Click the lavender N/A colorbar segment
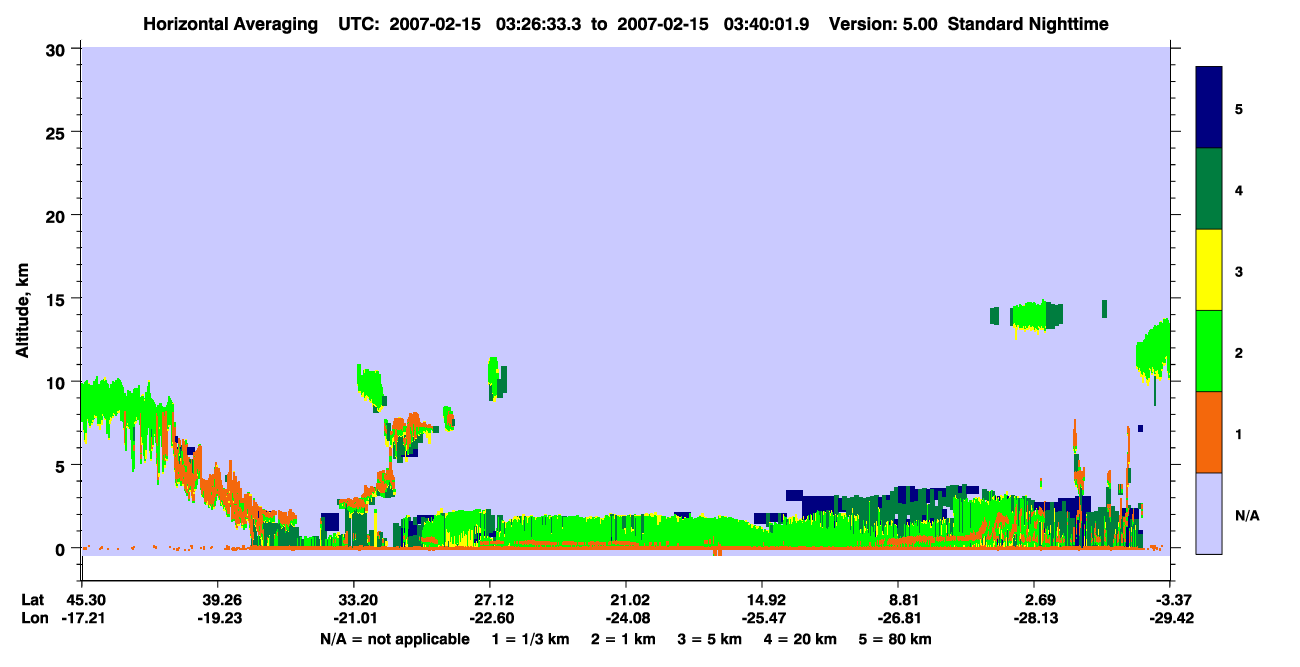Image resolution: width=1300 pixels, height=667 pixels. [x=1209, y=513]
